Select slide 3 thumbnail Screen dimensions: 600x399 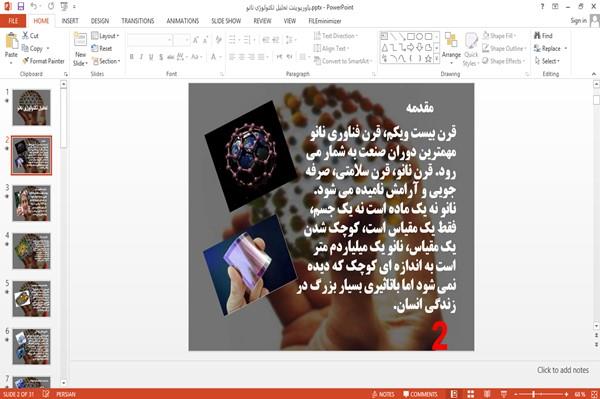tap(31, 203)
